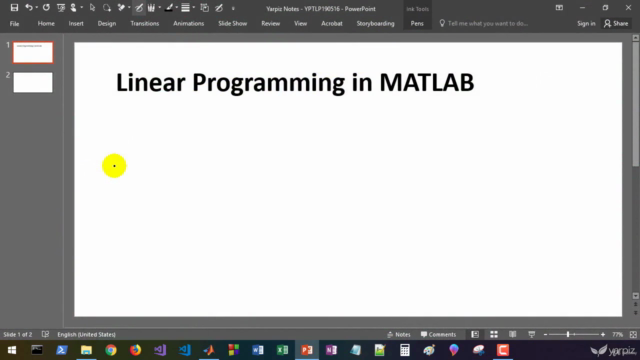Click the Undo arrow icon
The image size is (640, 360).
coord(29,8)
